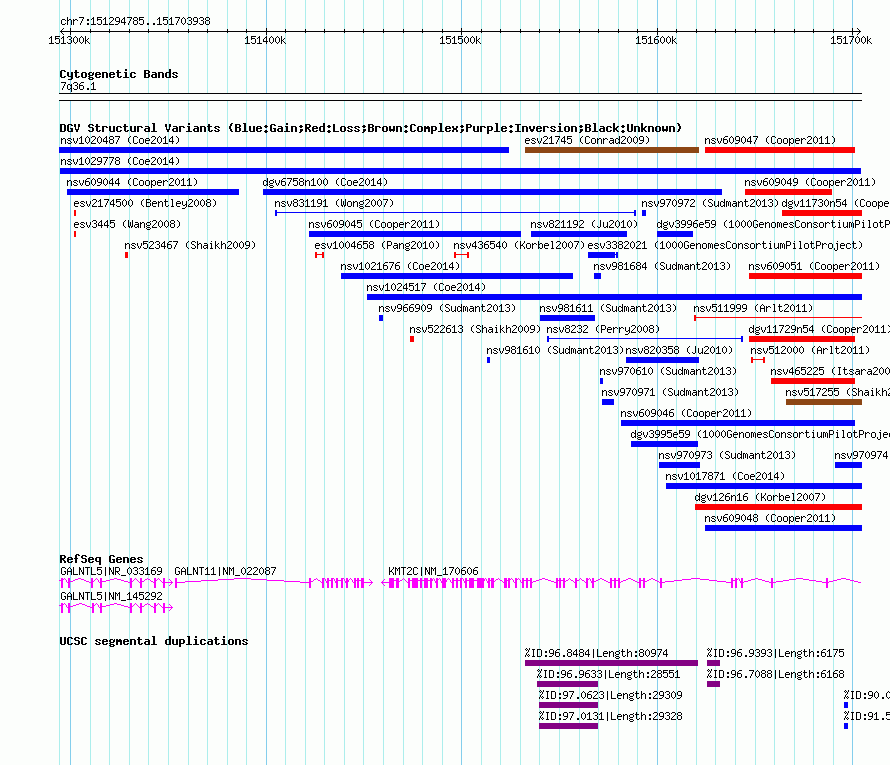
Task: Select nsv465225 (Itsara) label
Action: [x=830, y=371]
